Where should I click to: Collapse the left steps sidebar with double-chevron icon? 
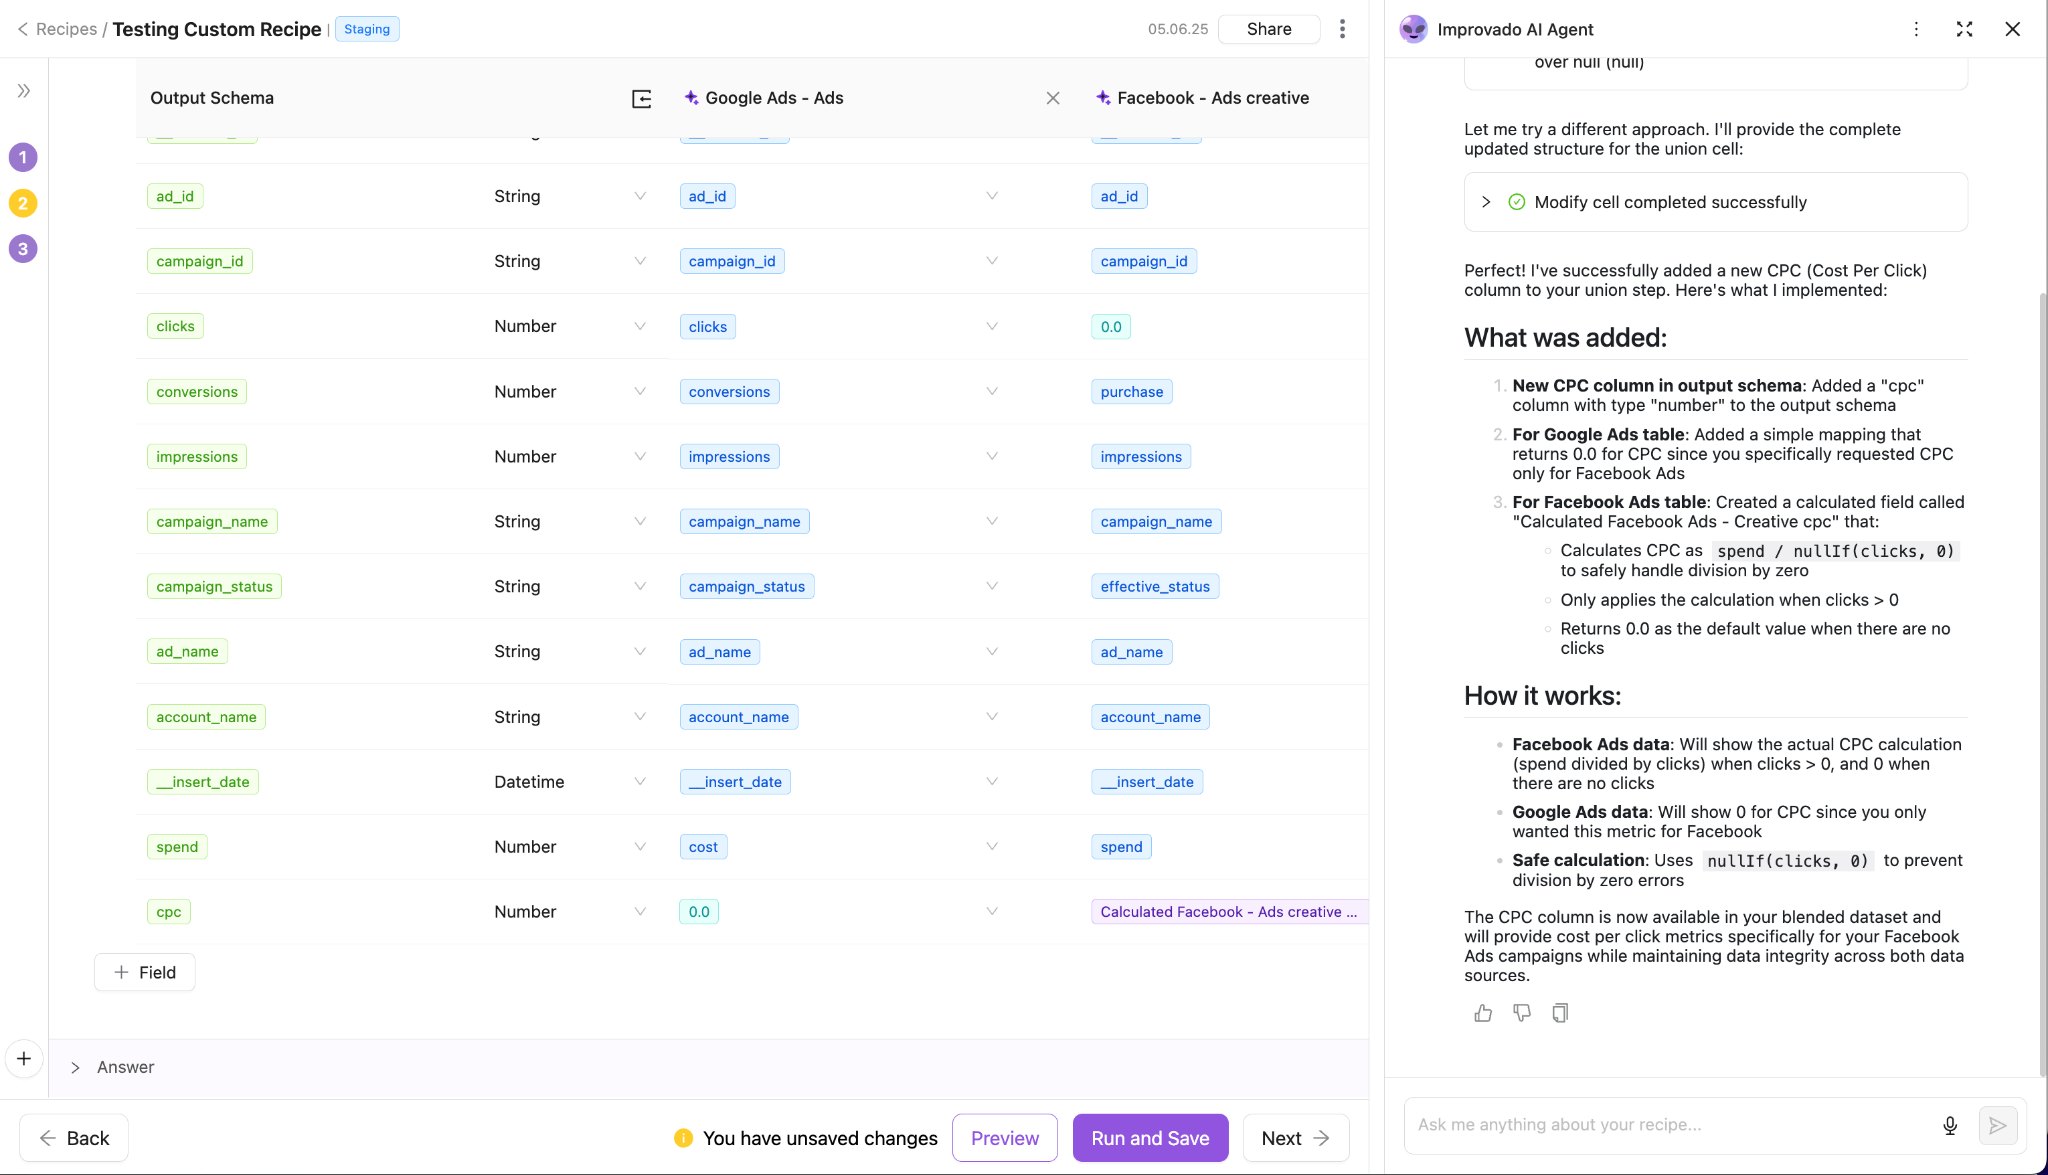(23, 90)
